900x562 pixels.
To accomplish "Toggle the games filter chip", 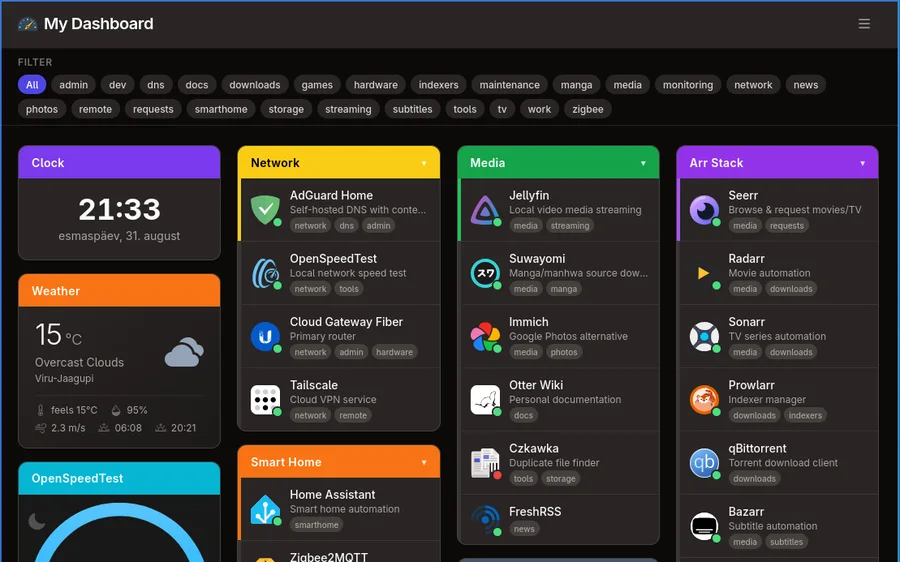I will coord(317,85).
